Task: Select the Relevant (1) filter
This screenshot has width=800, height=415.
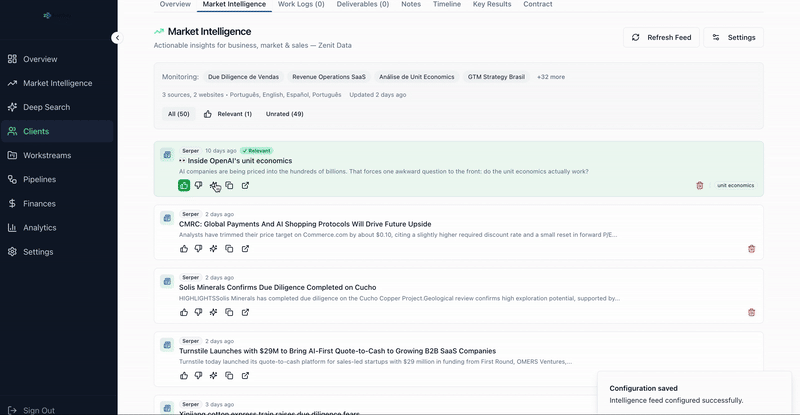Action: point(228,114)
